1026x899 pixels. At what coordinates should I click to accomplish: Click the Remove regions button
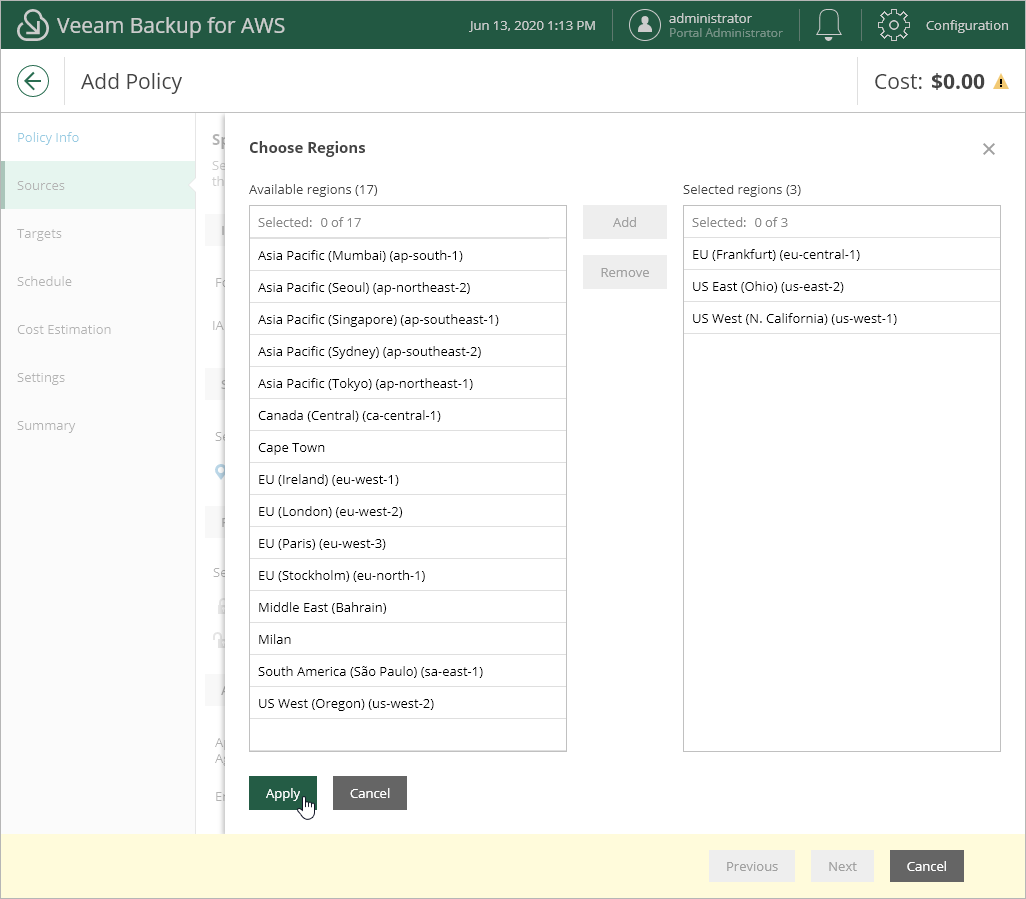[624, 272]
